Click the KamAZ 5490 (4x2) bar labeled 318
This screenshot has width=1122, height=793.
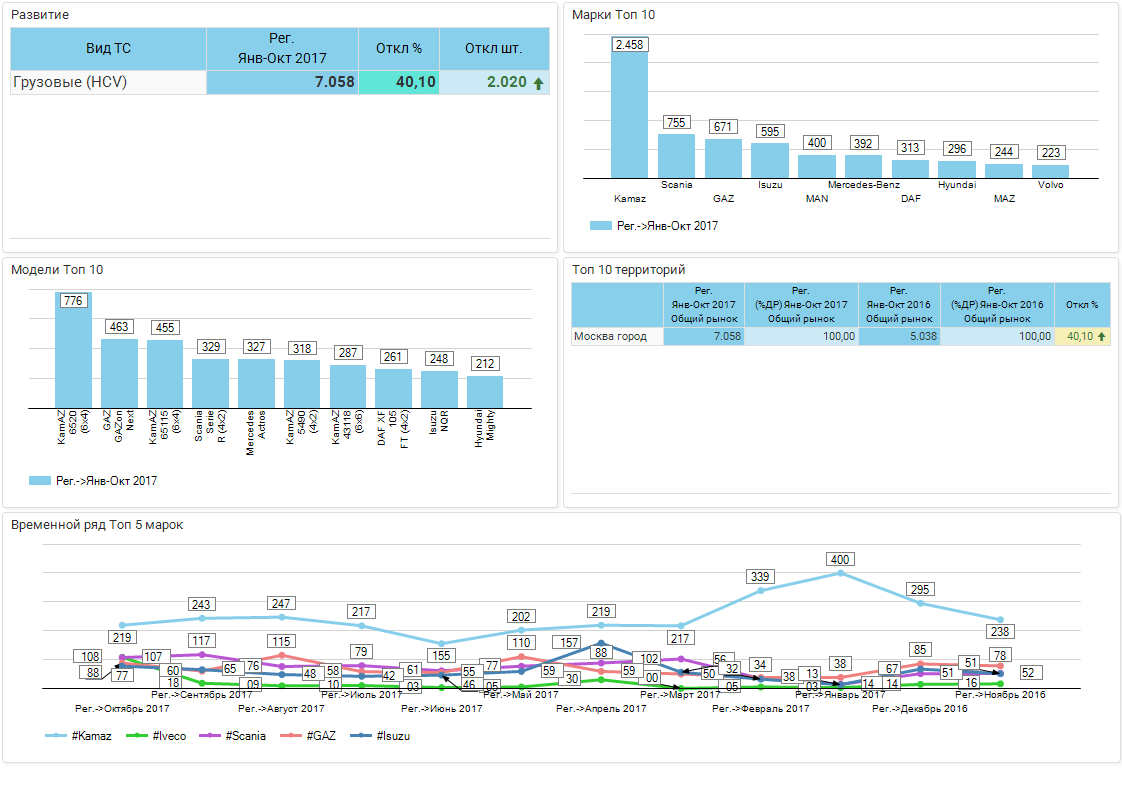click(x=302, y=384)
